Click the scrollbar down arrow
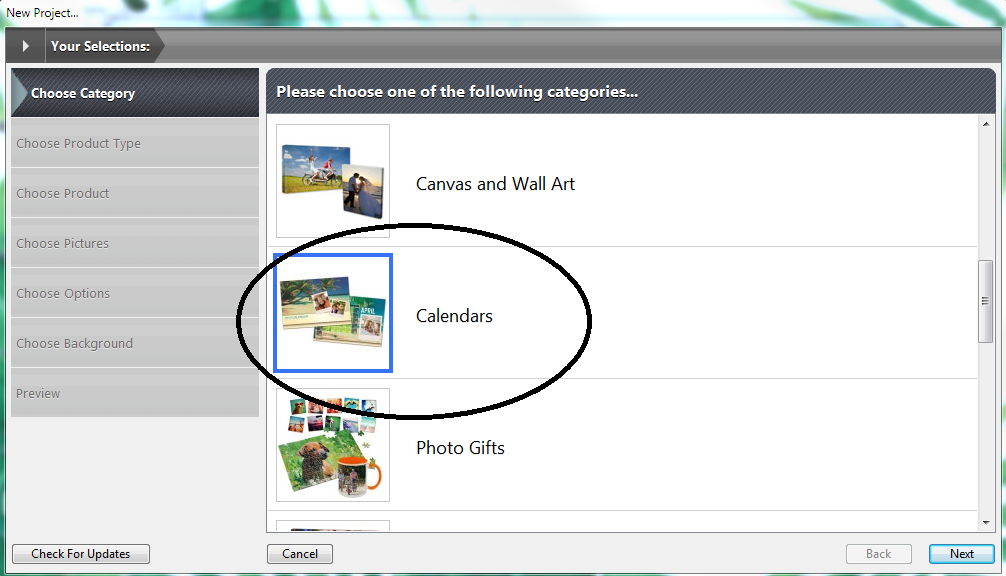Image resolution: width=1006 pixels, height=576 pixels. coord(985,522)
